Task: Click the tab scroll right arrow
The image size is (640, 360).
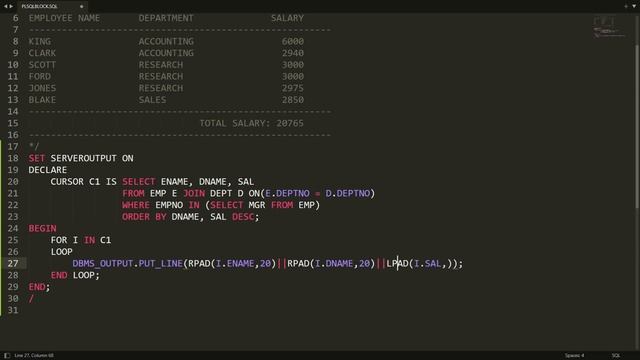Action: coord(11,6)
